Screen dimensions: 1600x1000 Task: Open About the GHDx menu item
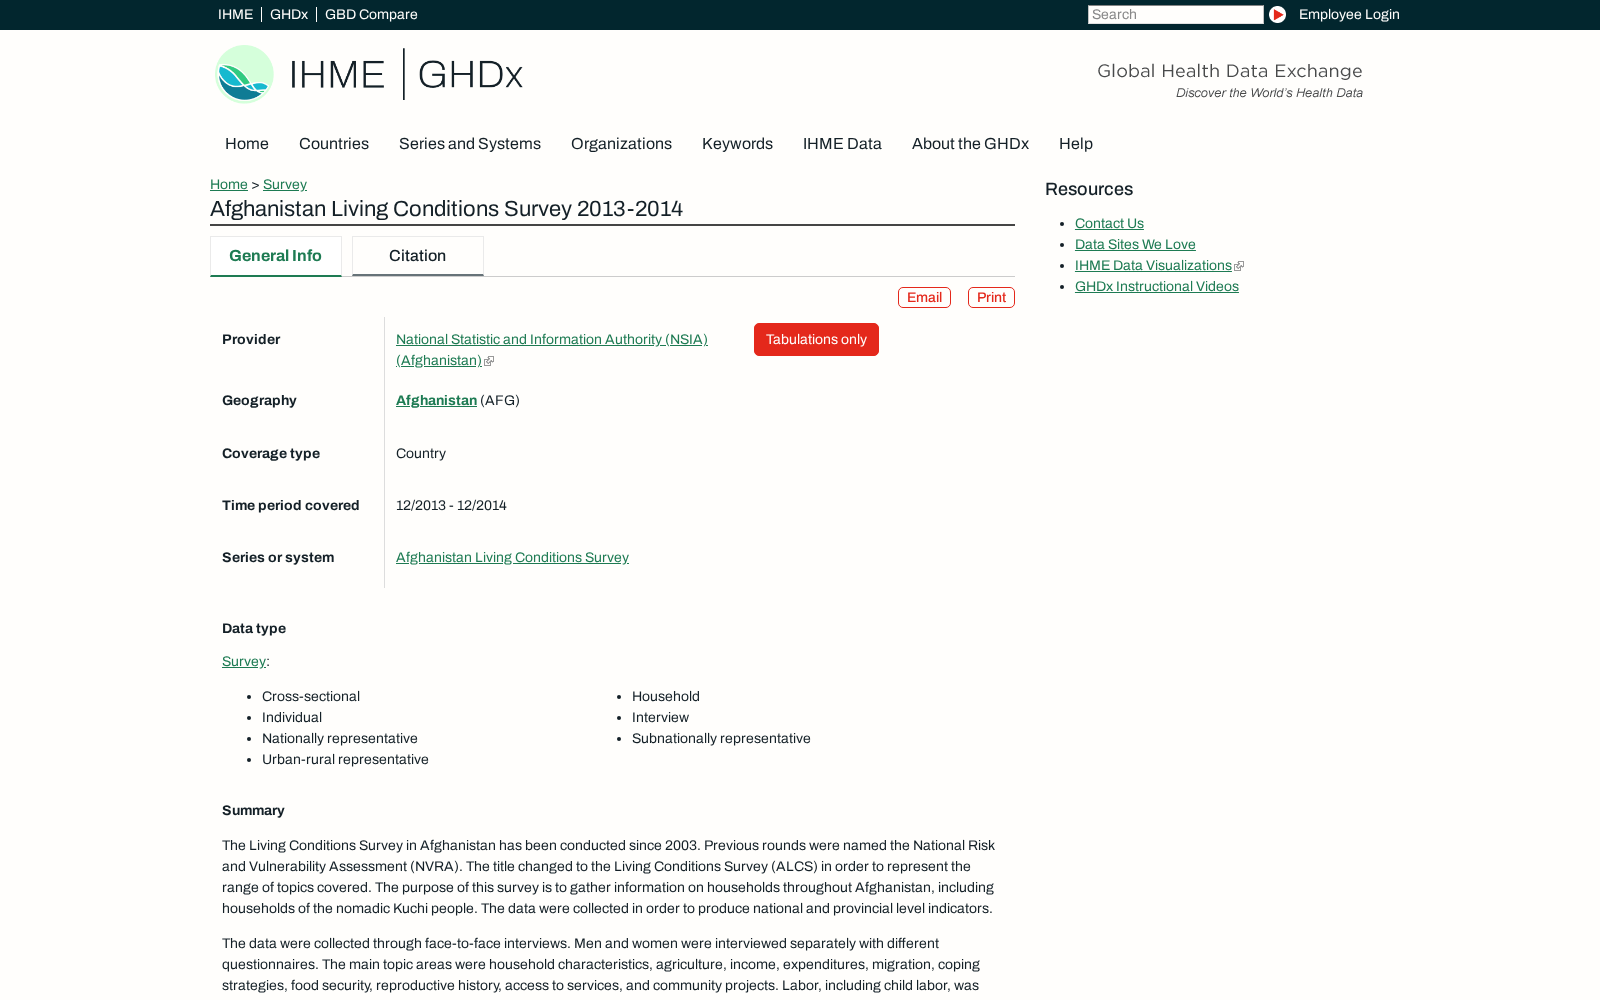970,144
